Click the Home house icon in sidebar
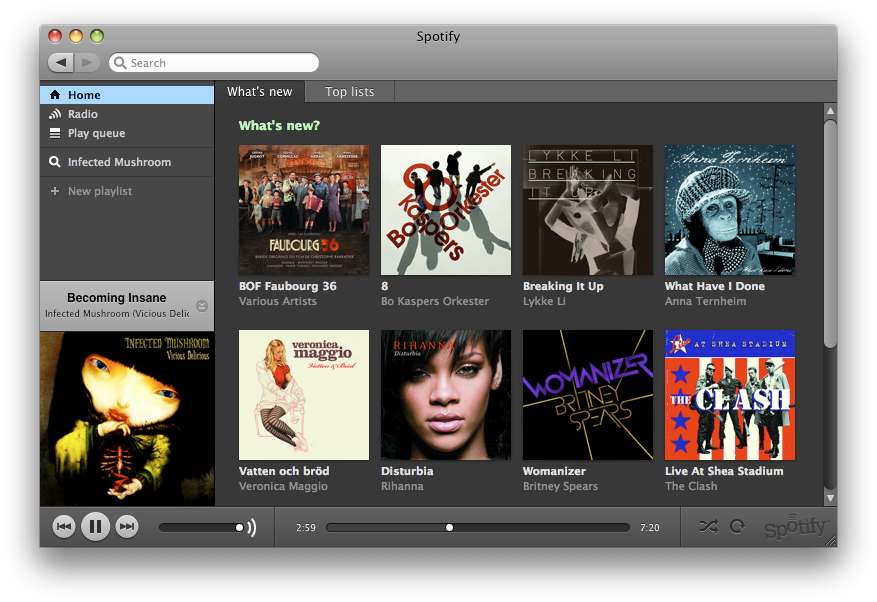This screenshot has height=602, width=877. [55, 95]
